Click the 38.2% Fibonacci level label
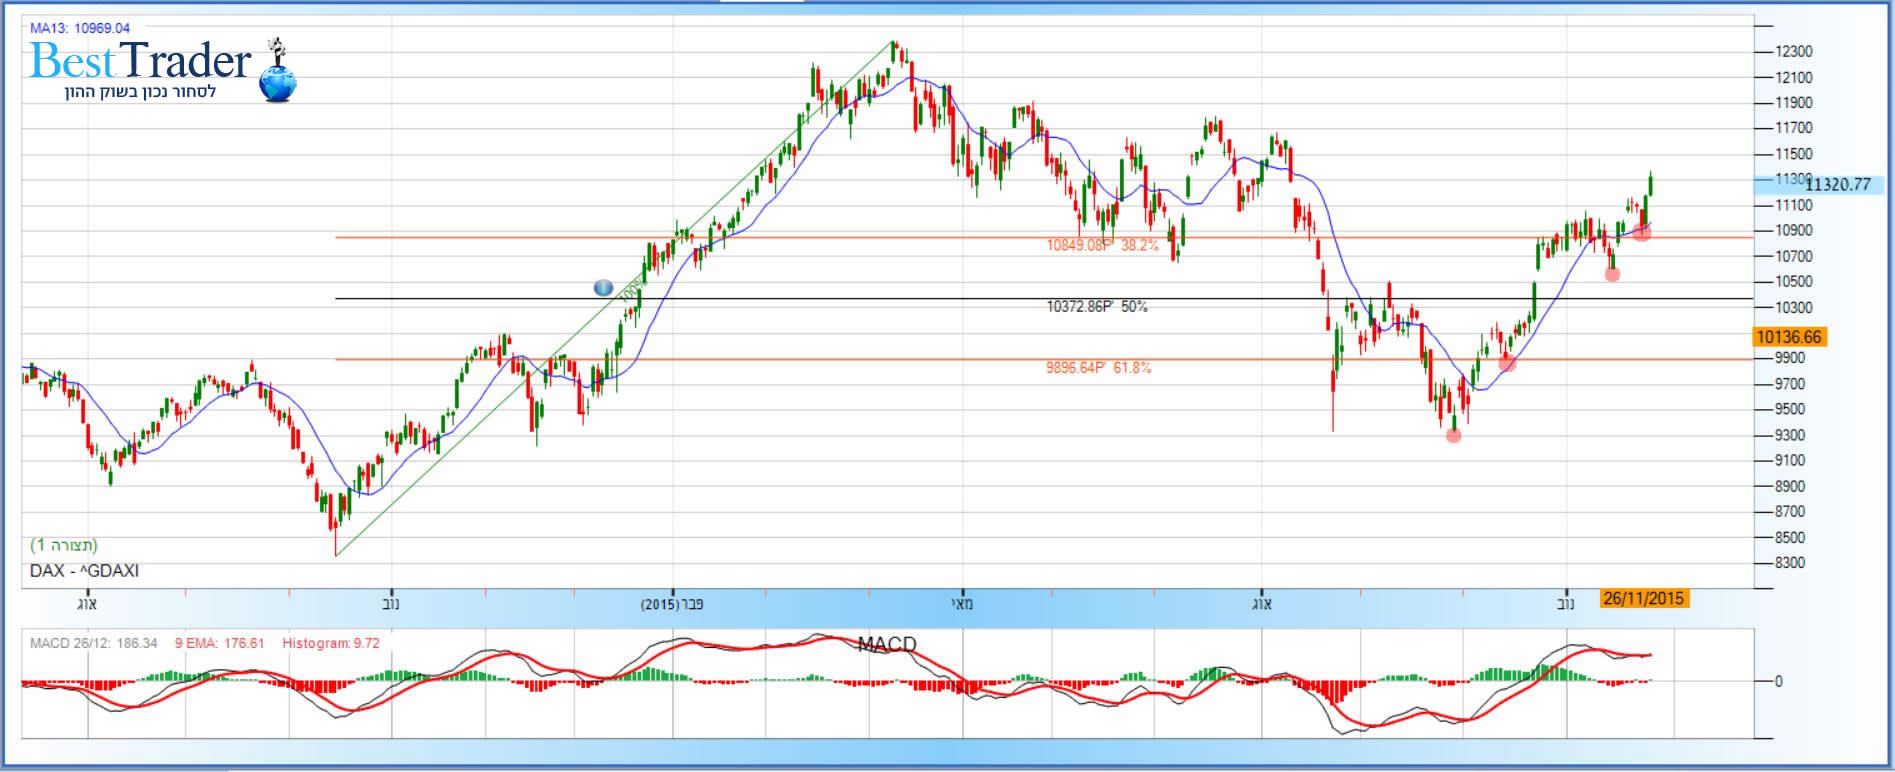Screen dimensions: 1895x772 pyautogui.click(x=1102, y=245)
